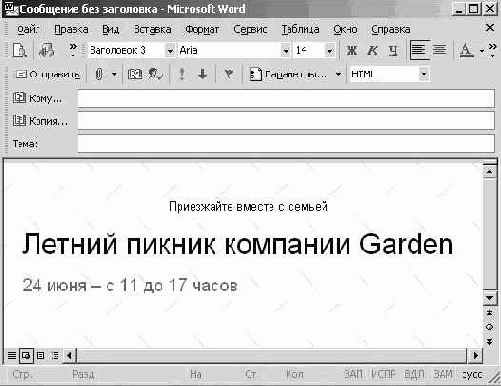The height and width of the screenshot is (386, 501).
Task: Click line 24 июня – с 11 до 17 часов
Action: [x=130, y=285]
